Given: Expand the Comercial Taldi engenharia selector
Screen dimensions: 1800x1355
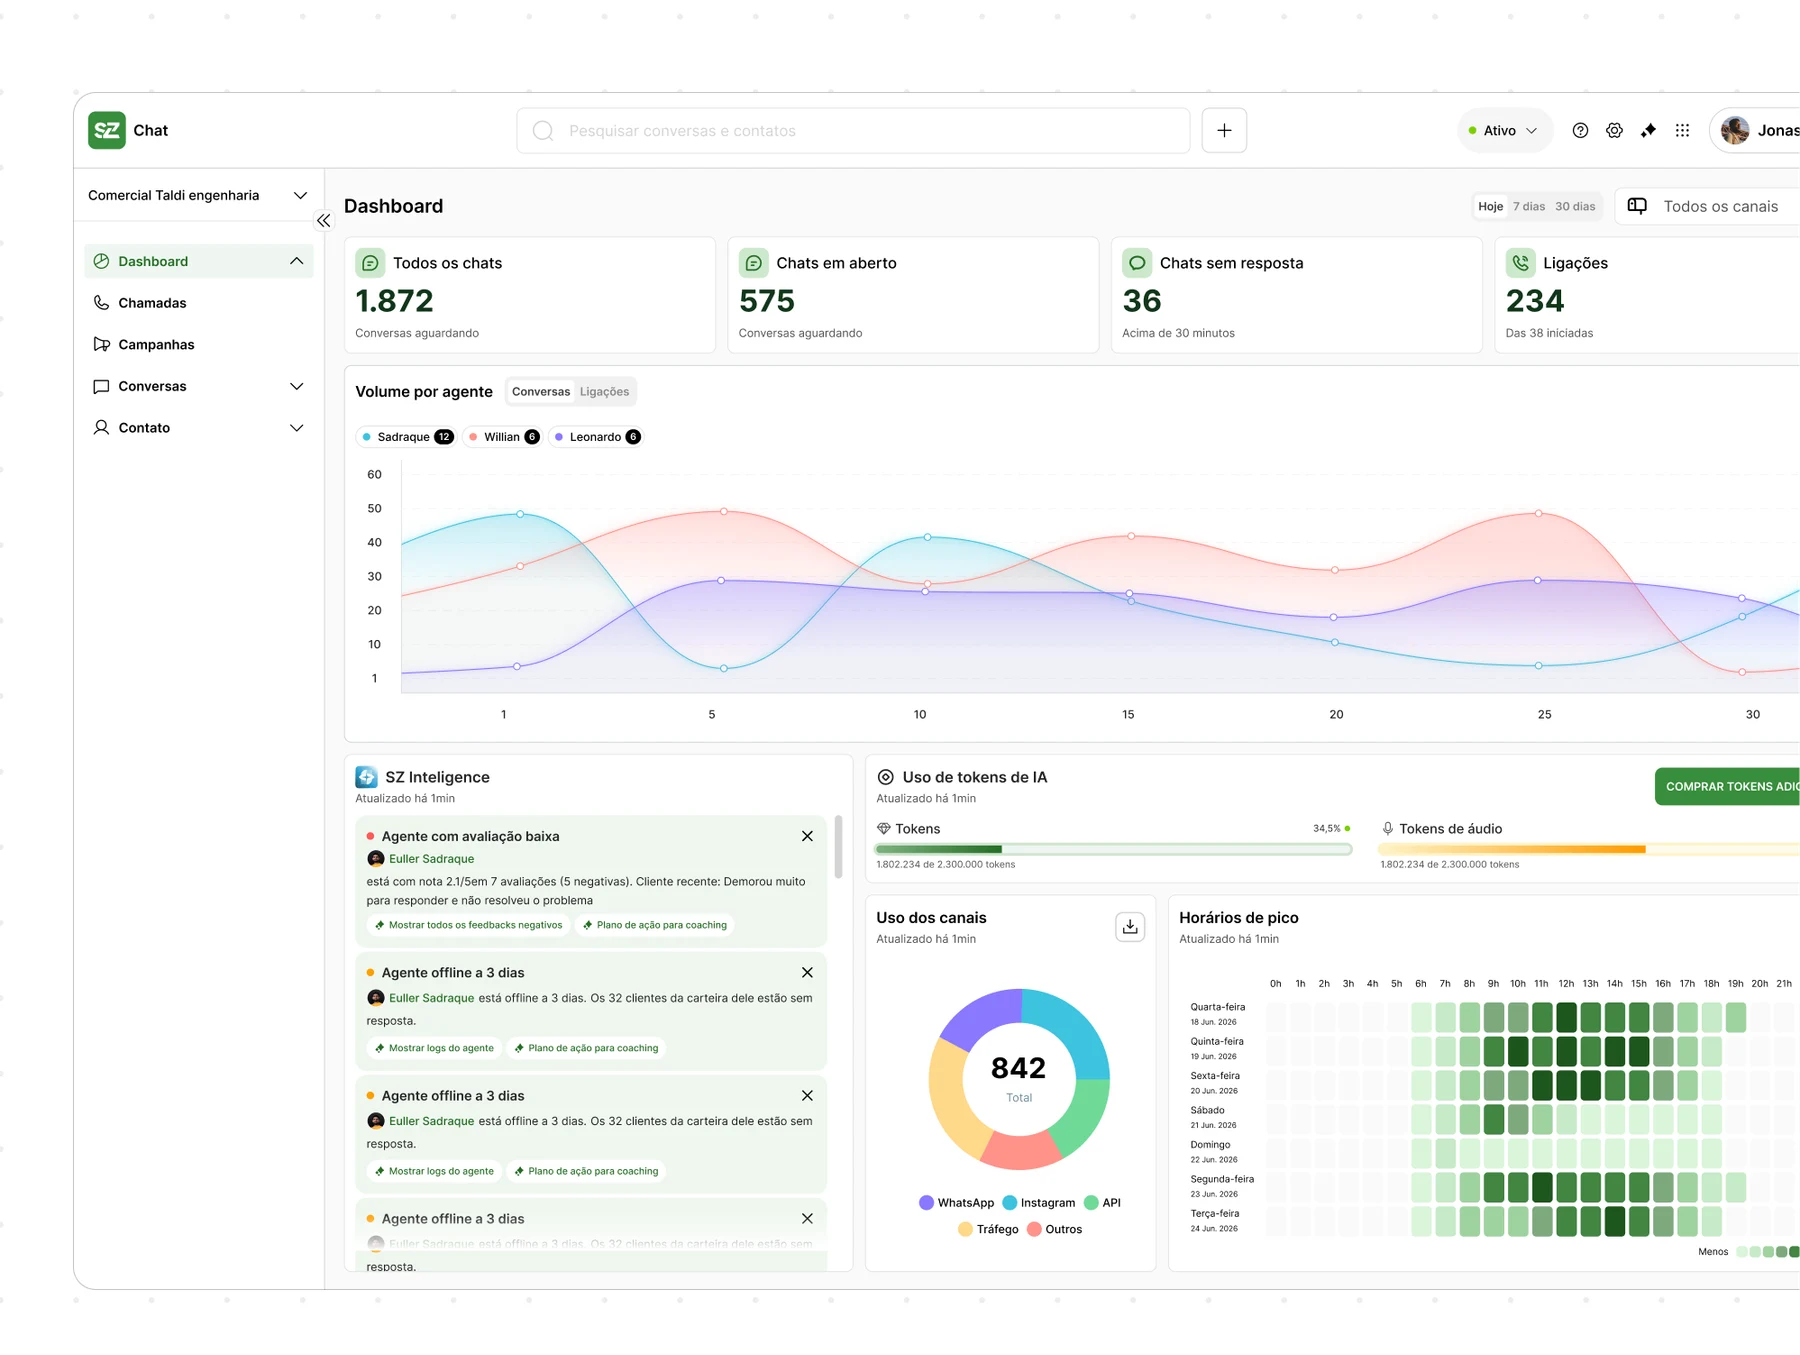Looking at the screenshot, I should coord(198,196).
